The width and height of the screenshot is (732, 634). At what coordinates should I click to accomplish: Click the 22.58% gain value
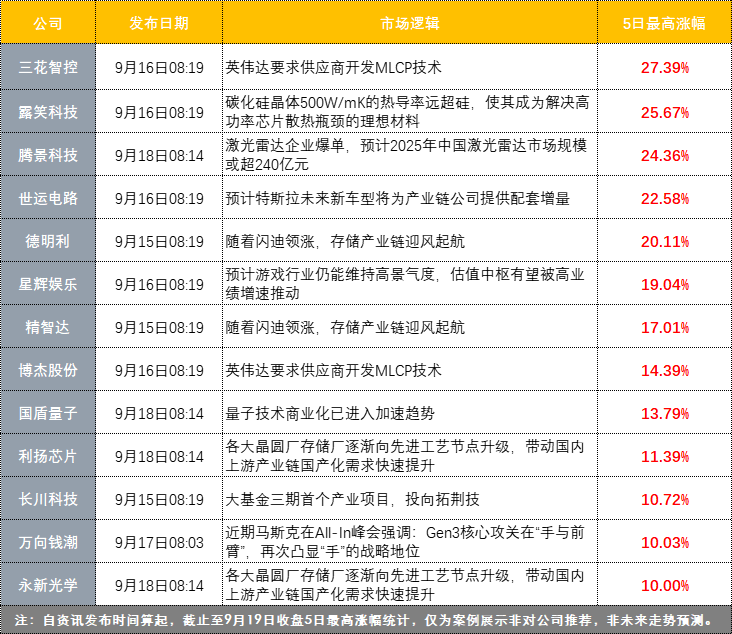(665, 198)
